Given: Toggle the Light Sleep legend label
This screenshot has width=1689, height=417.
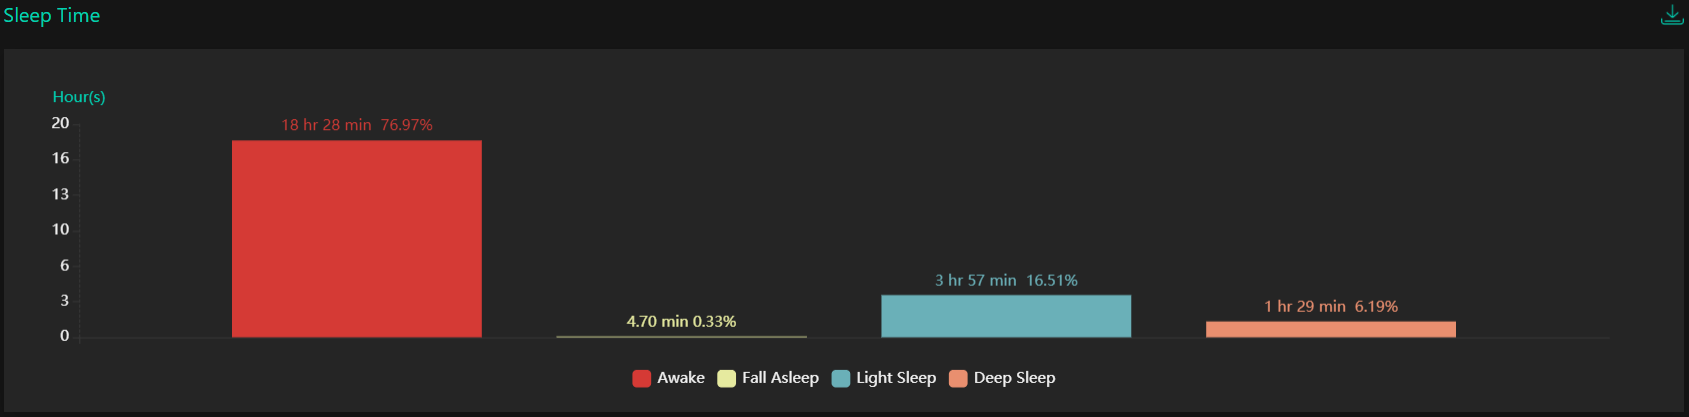Looking at the screenshot, I should tap(896, 378).
